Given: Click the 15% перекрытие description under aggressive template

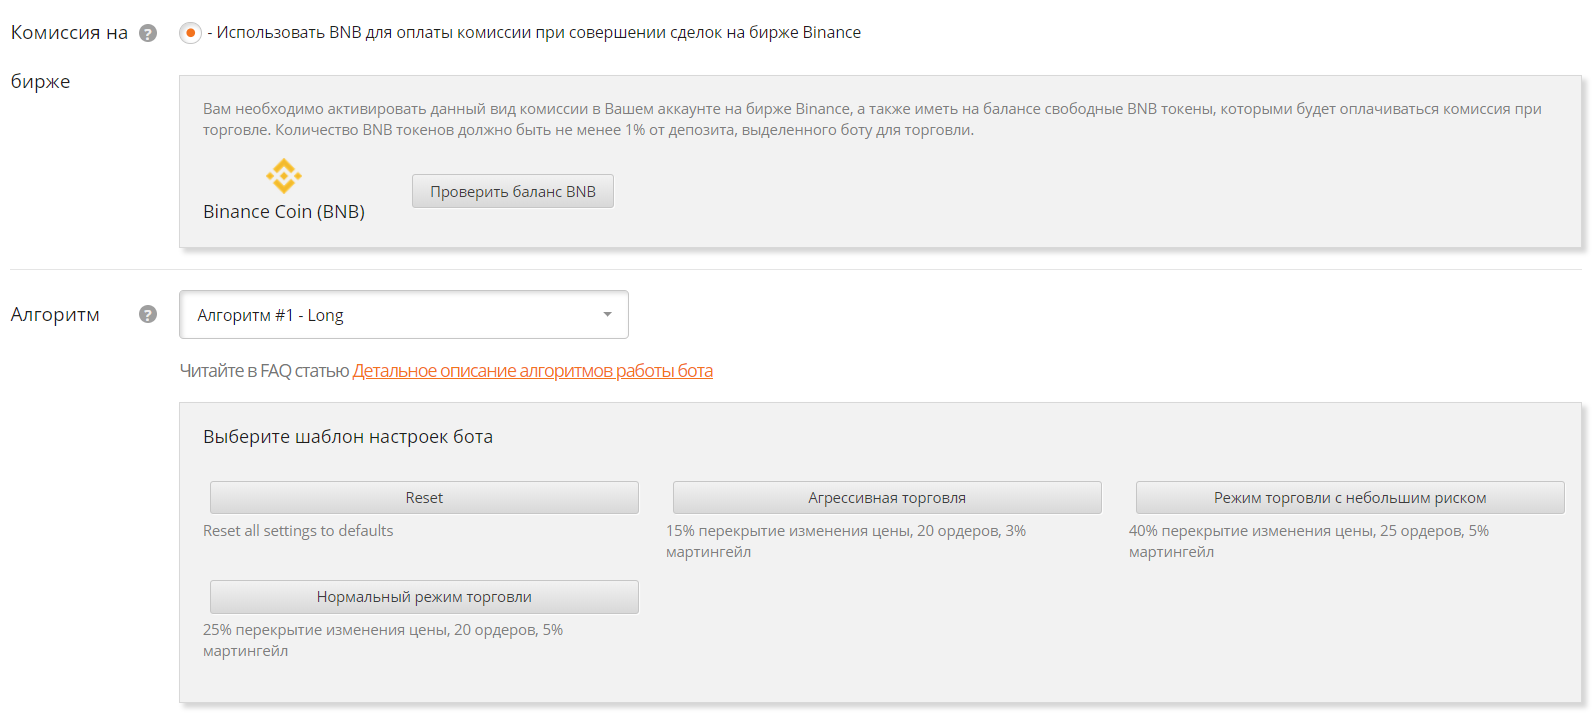Looking at the screenshot, I should coord(846,541).
